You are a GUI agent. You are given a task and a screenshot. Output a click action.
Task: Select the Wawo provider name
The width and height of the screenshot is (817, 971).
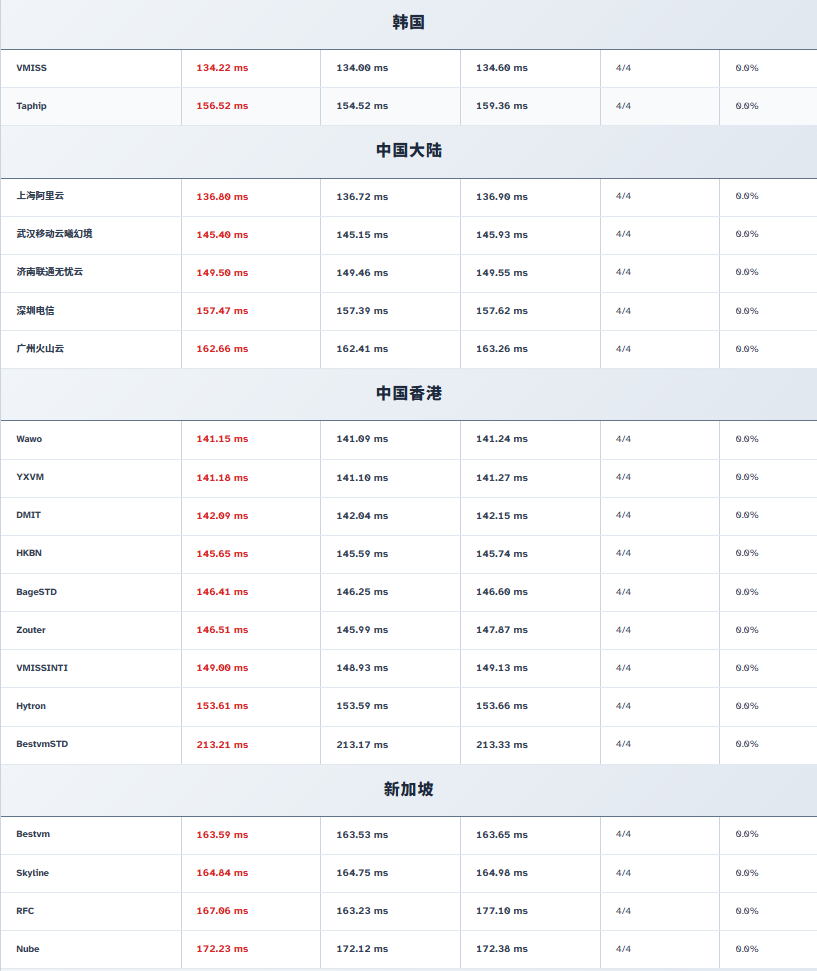coord(29,439)
